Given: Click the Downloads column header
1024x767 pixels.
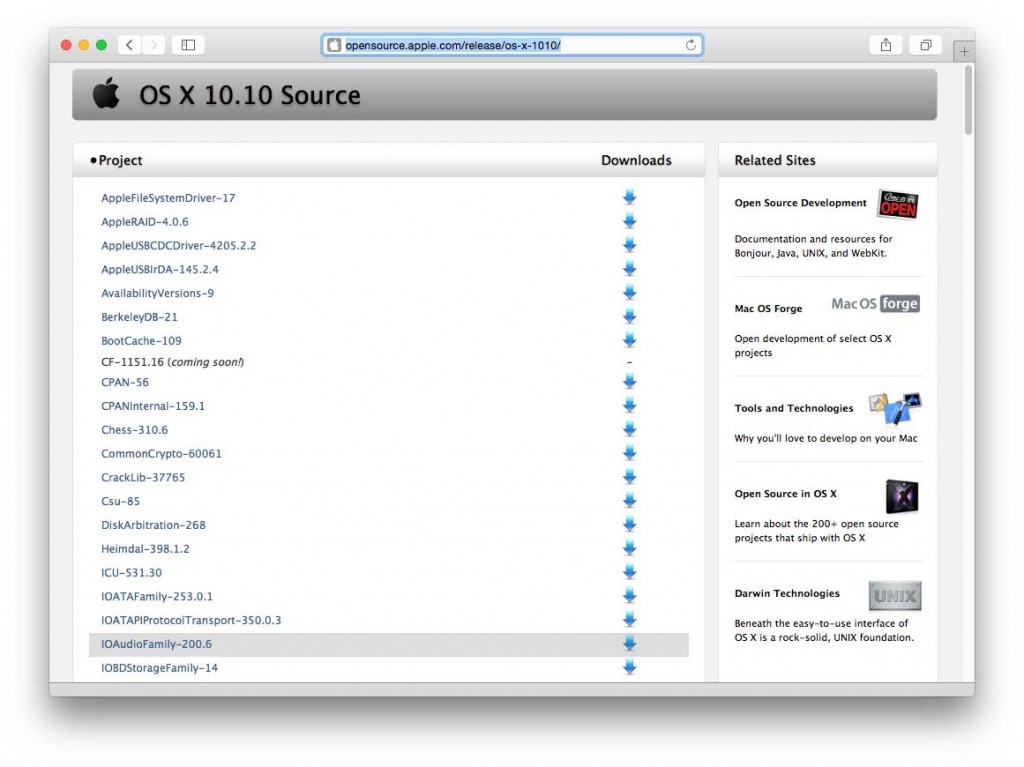Looking at the screenshot, I should (x=636, y=160).
